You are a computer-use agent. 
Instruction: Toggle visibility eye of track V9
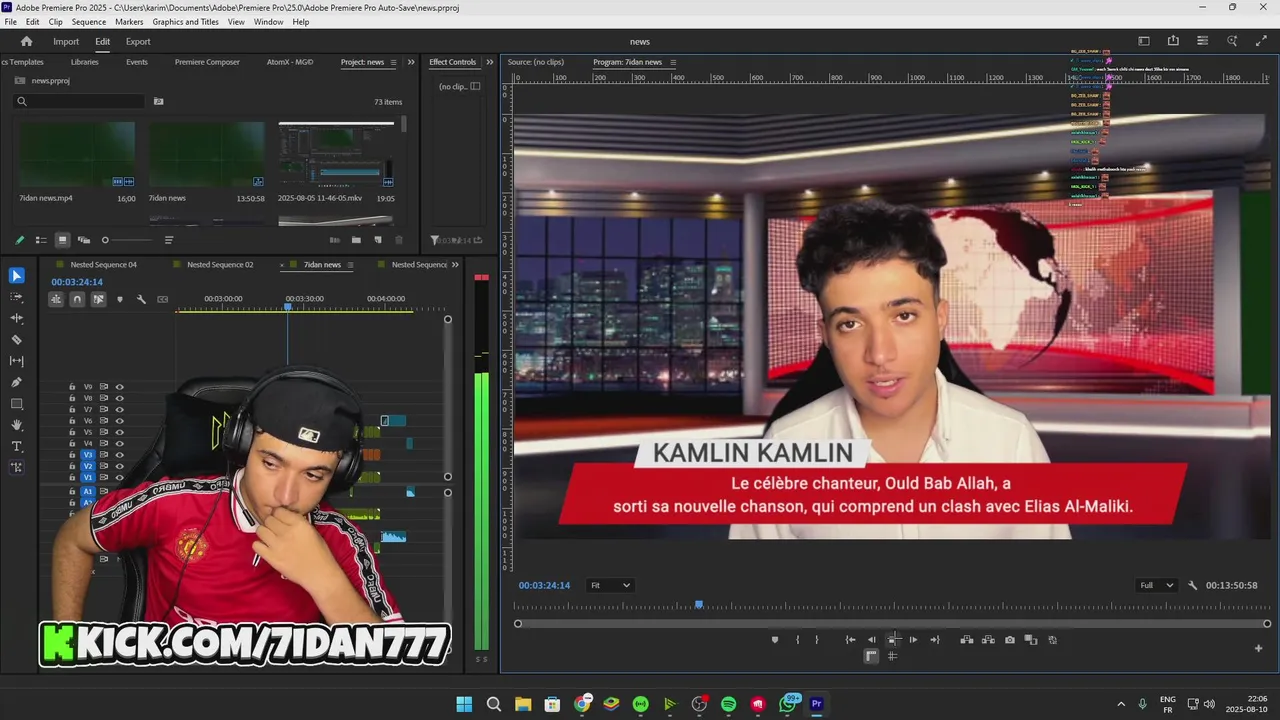(119, 387)
